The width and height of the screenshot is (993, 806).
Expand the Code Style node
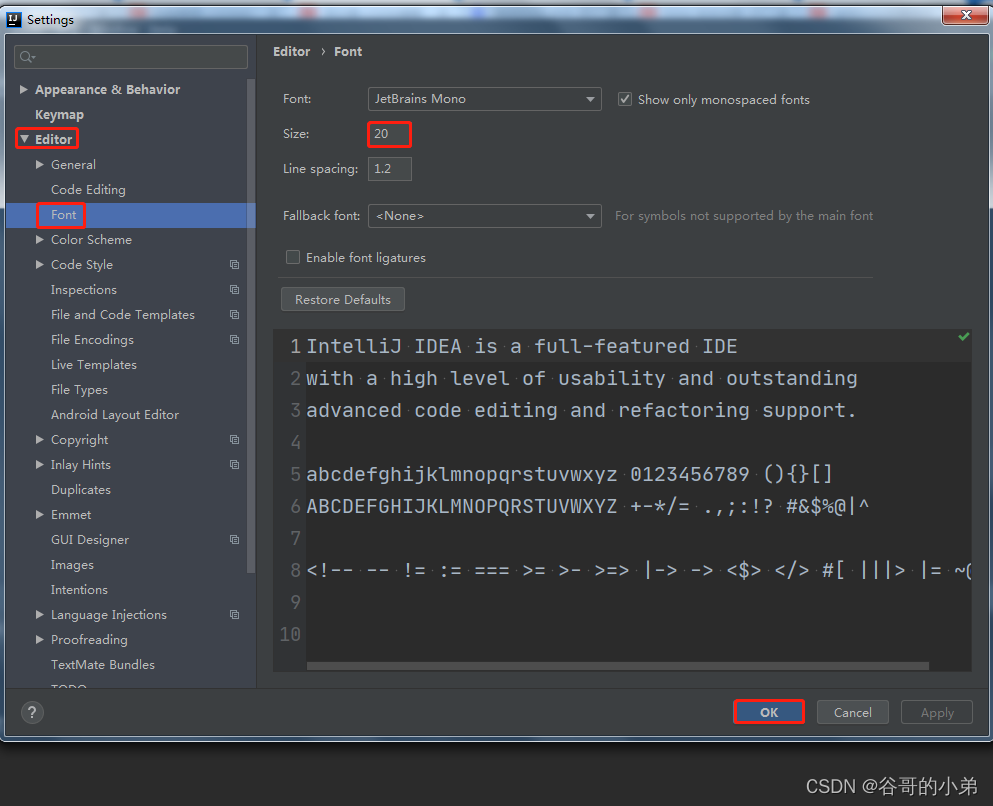click(x=40, y=265)
